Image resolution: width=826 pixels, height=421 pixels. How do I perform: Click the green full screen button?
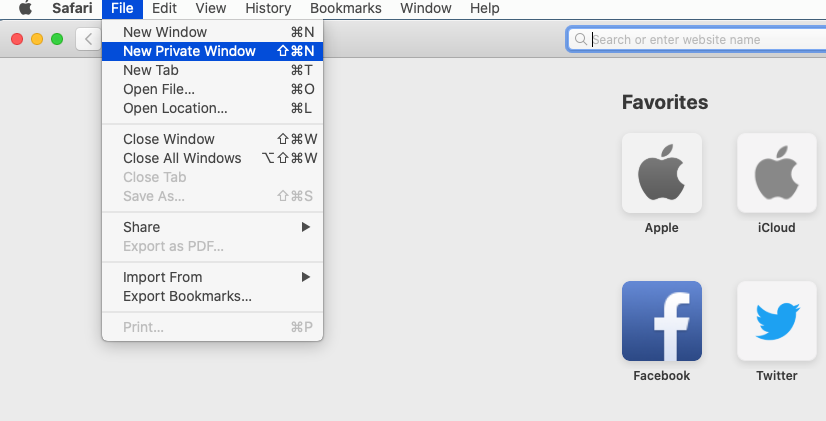tap(57, 39)
